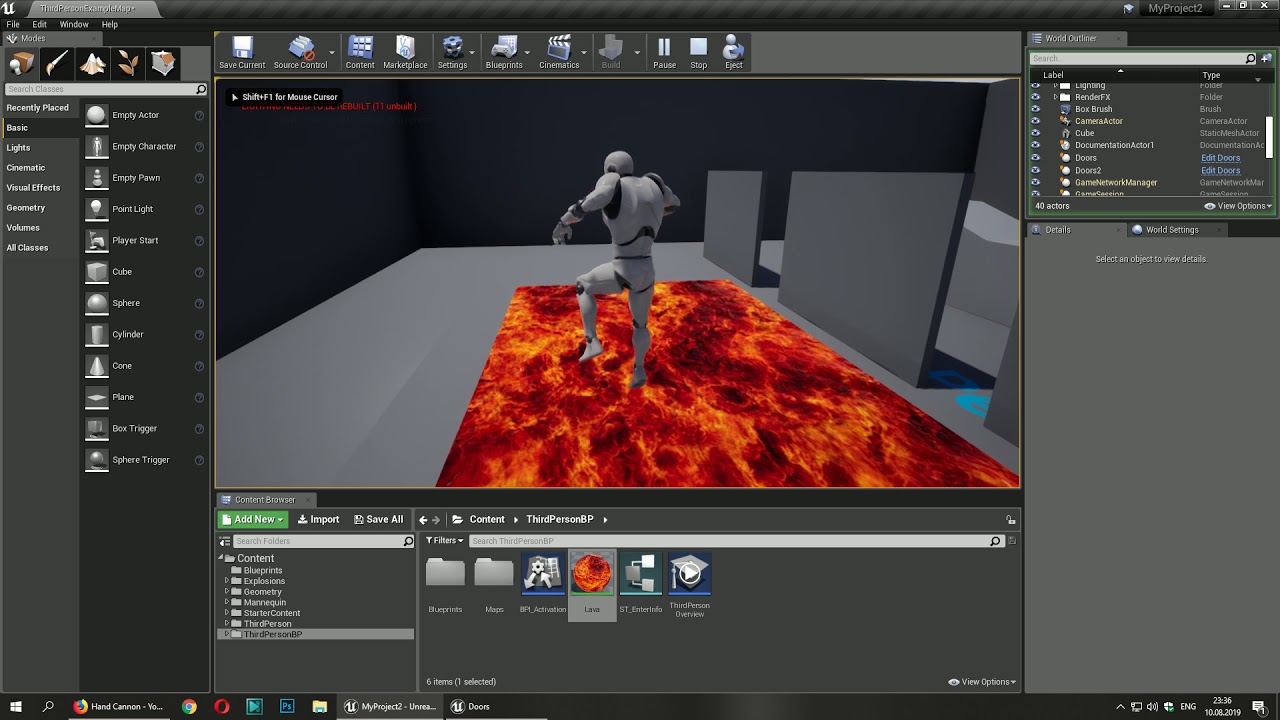Hide the RenderFX folder via eye icon
This screenshot has width=1280, height=720.
pyautogui.click(x=1035, y=97)
